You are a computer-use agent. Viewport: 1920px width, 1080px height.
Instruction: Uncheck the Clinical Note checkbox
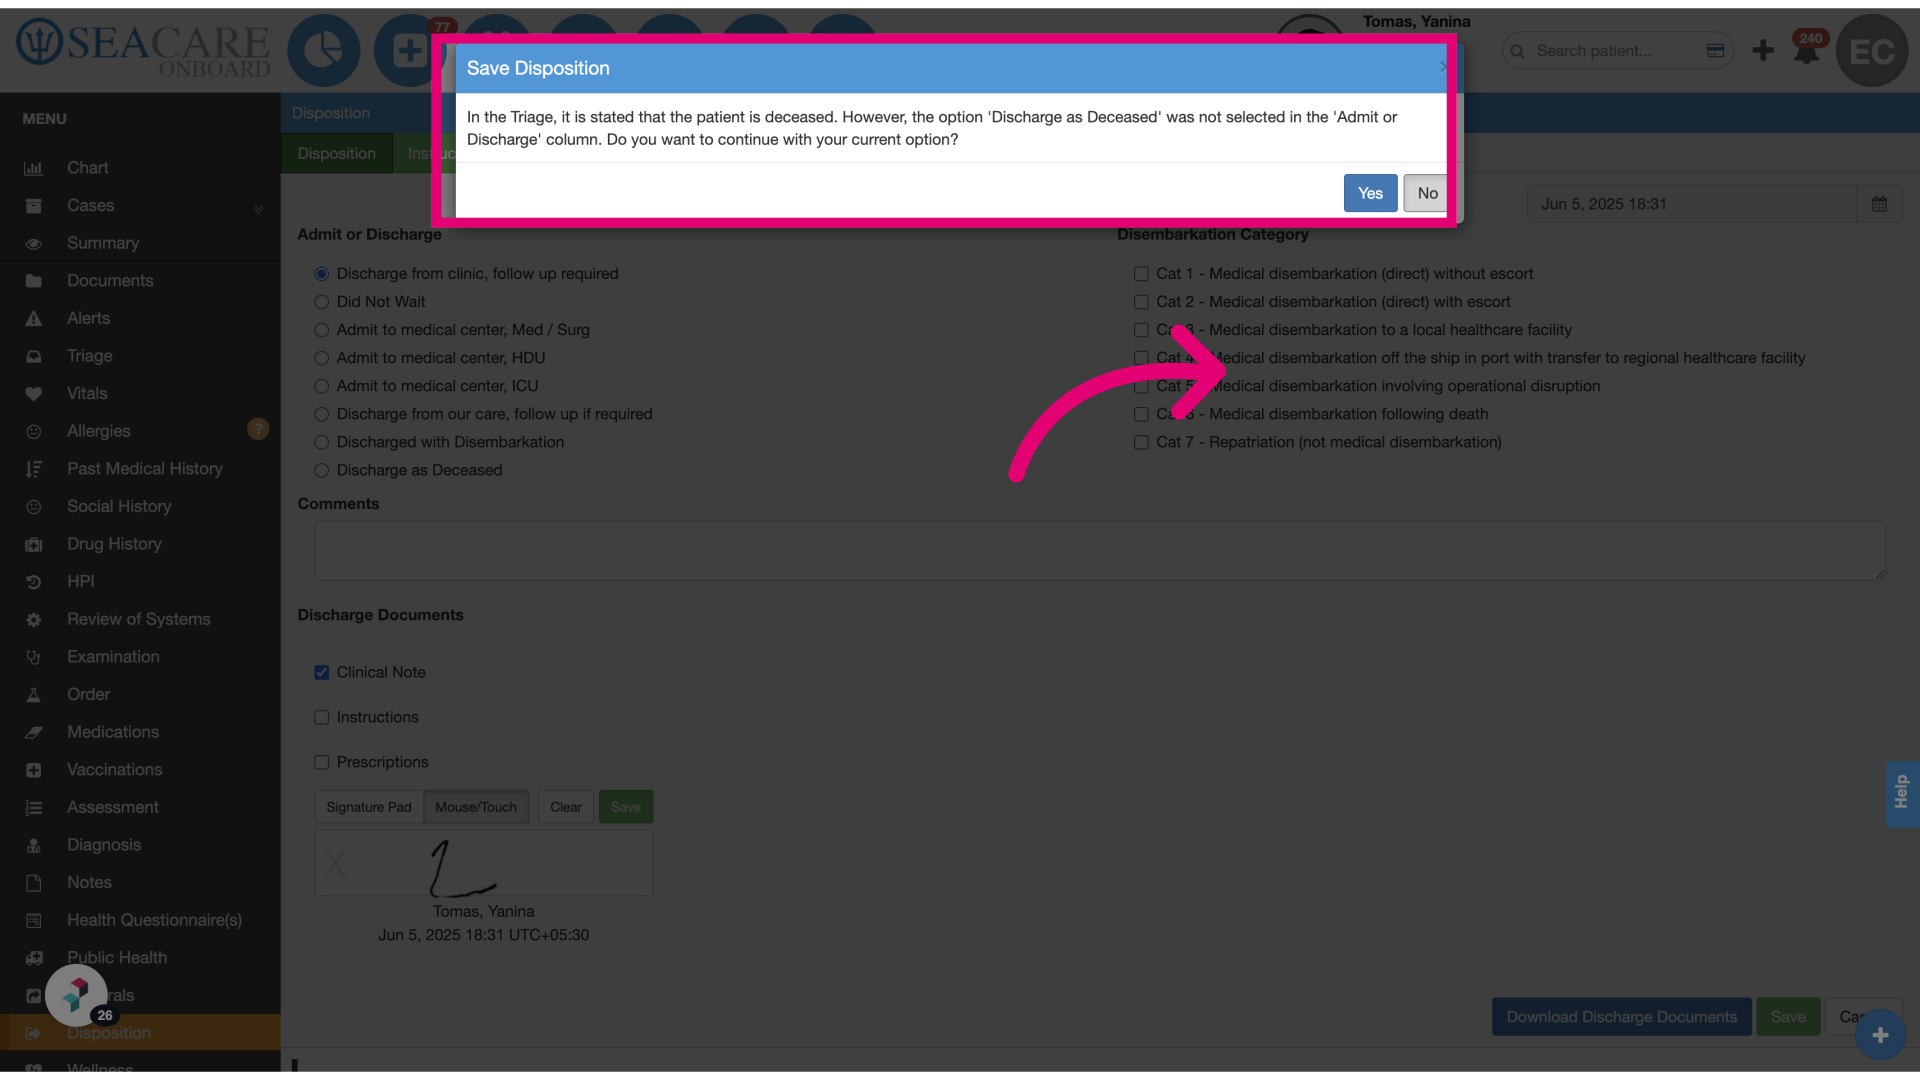(321, 672)
